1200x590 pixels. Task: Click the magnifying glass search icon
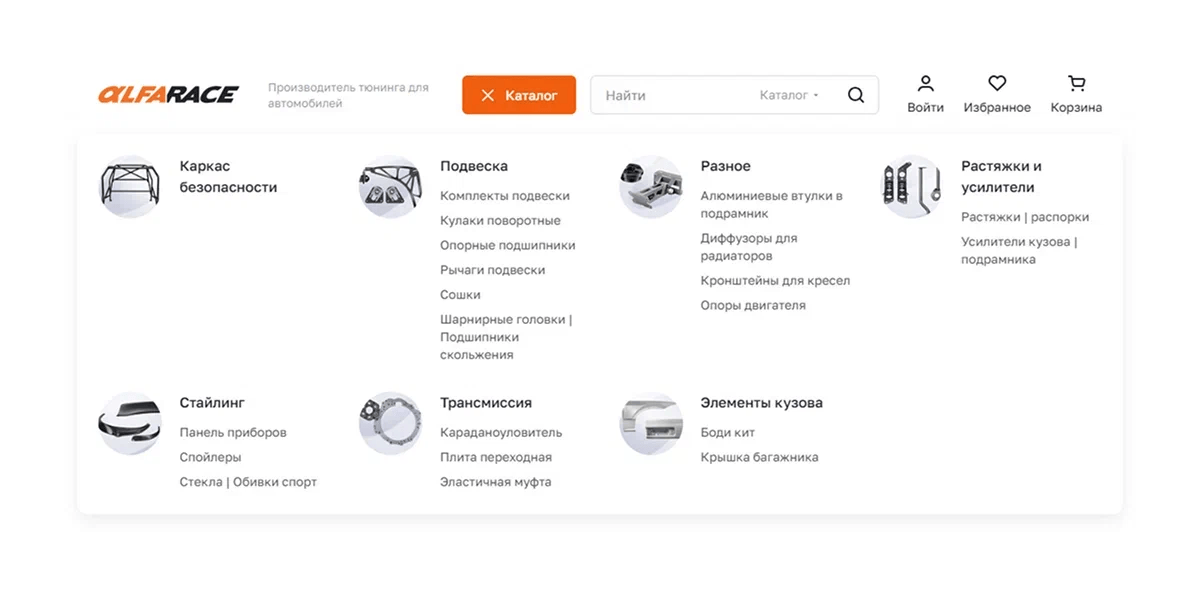click(855, 95)
